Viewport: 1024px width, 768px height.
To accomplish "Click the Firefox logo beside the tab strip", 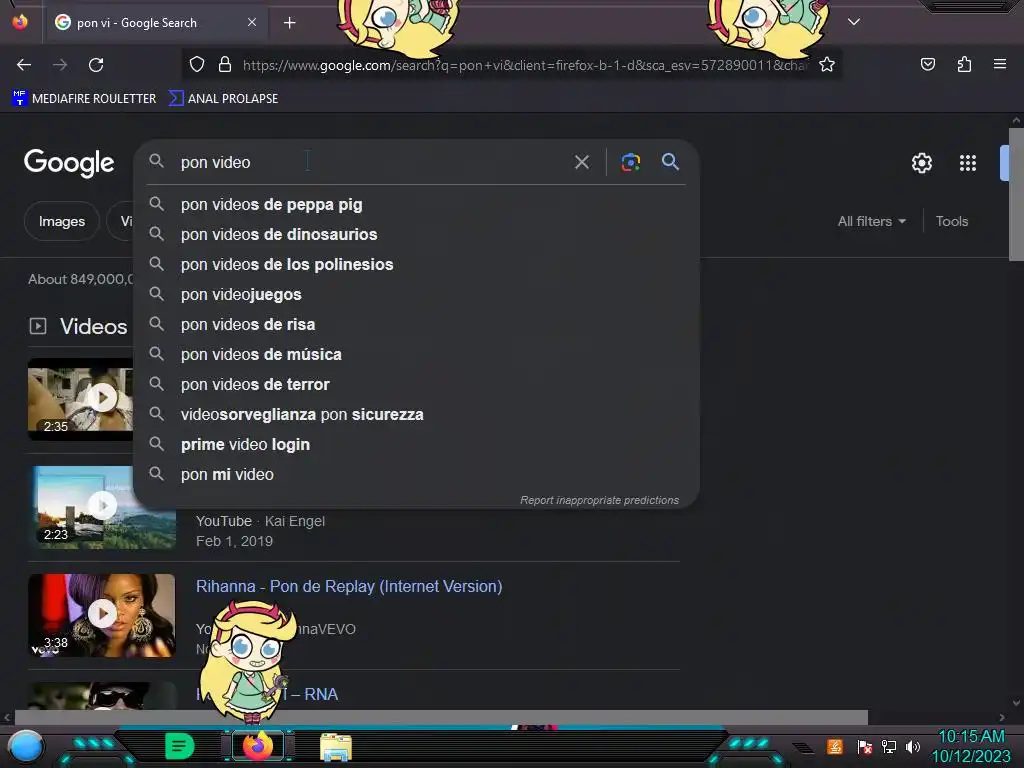I will point(20,22).
